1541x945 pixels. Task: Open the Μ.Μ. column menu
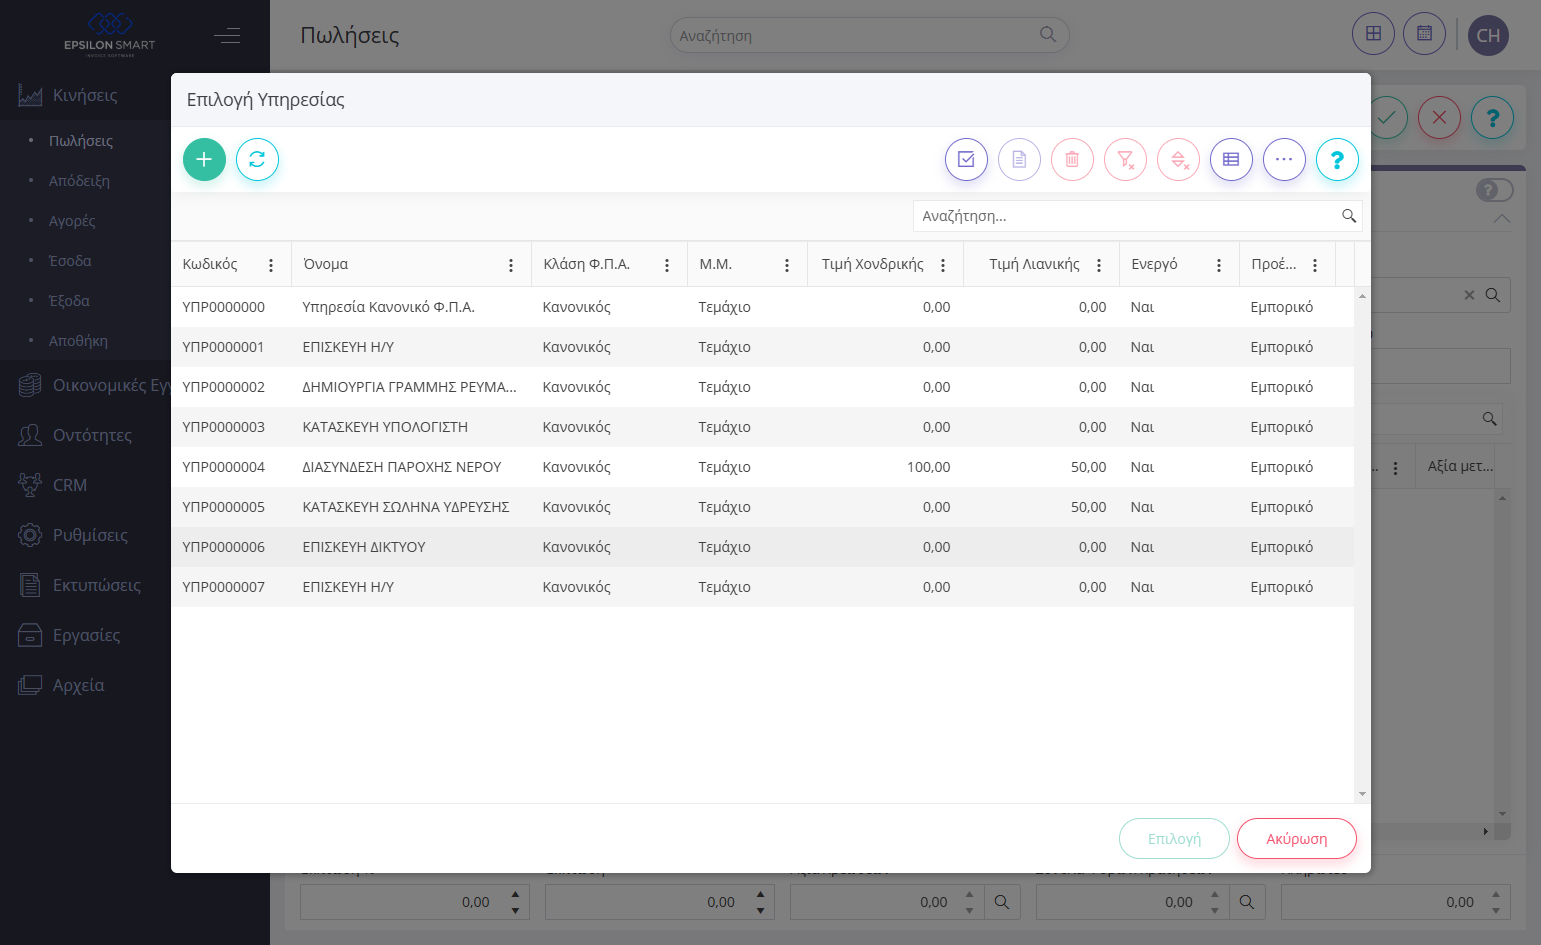(x=787, y=265)
